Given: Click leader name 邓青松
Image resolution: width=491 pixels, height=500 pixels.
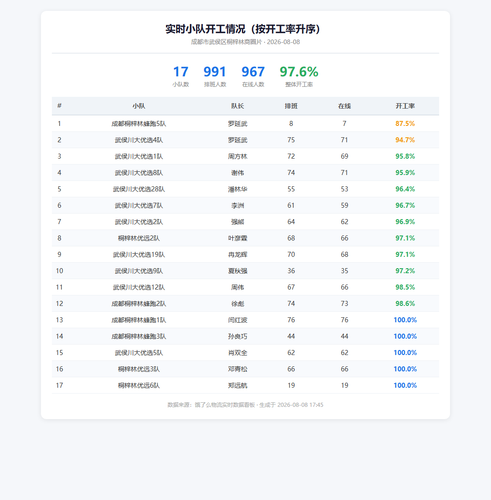Looking at the screenshot, I should pyautogui.click(x=237, y=369).
